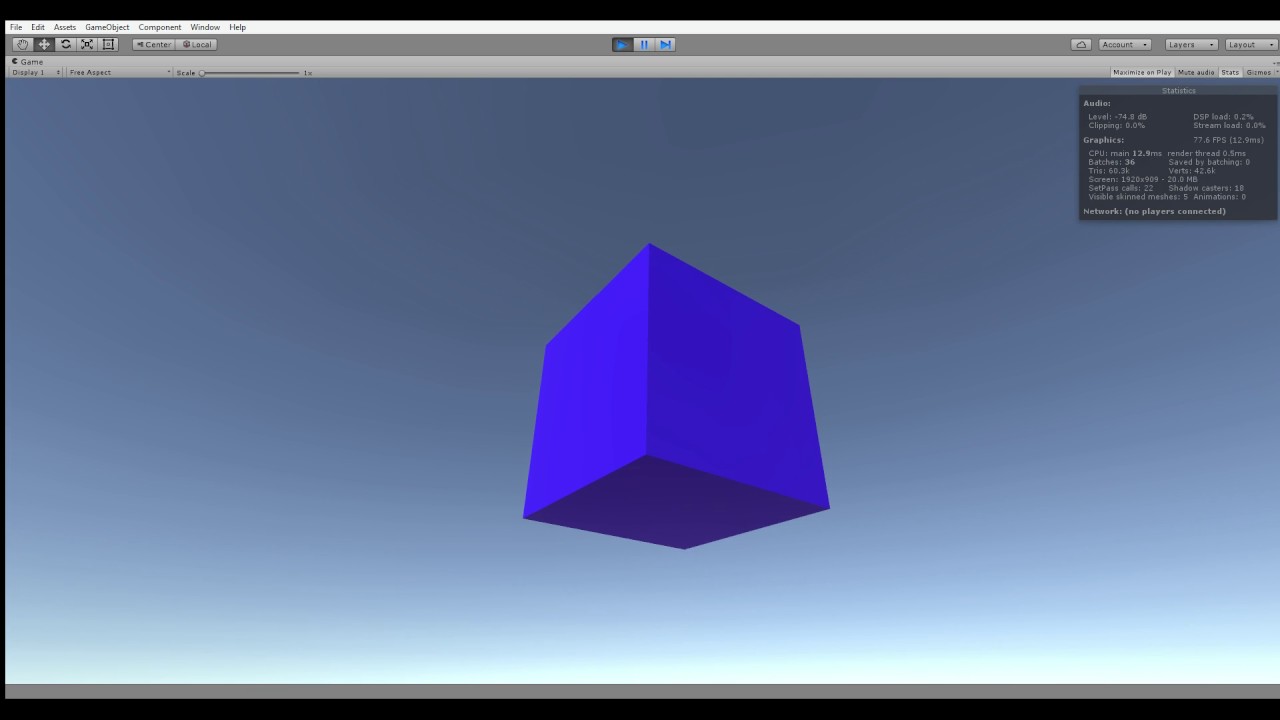Screen dimensions: 1280x720
Task: Click the Level: -74.8 dB audio entry
Action: pyautogui.click(x=1117, y=117)
